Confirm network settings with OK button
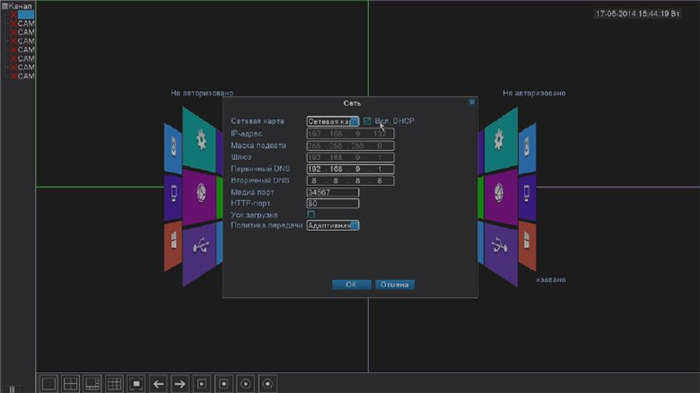The image size is (700, 393). [351, 284]
